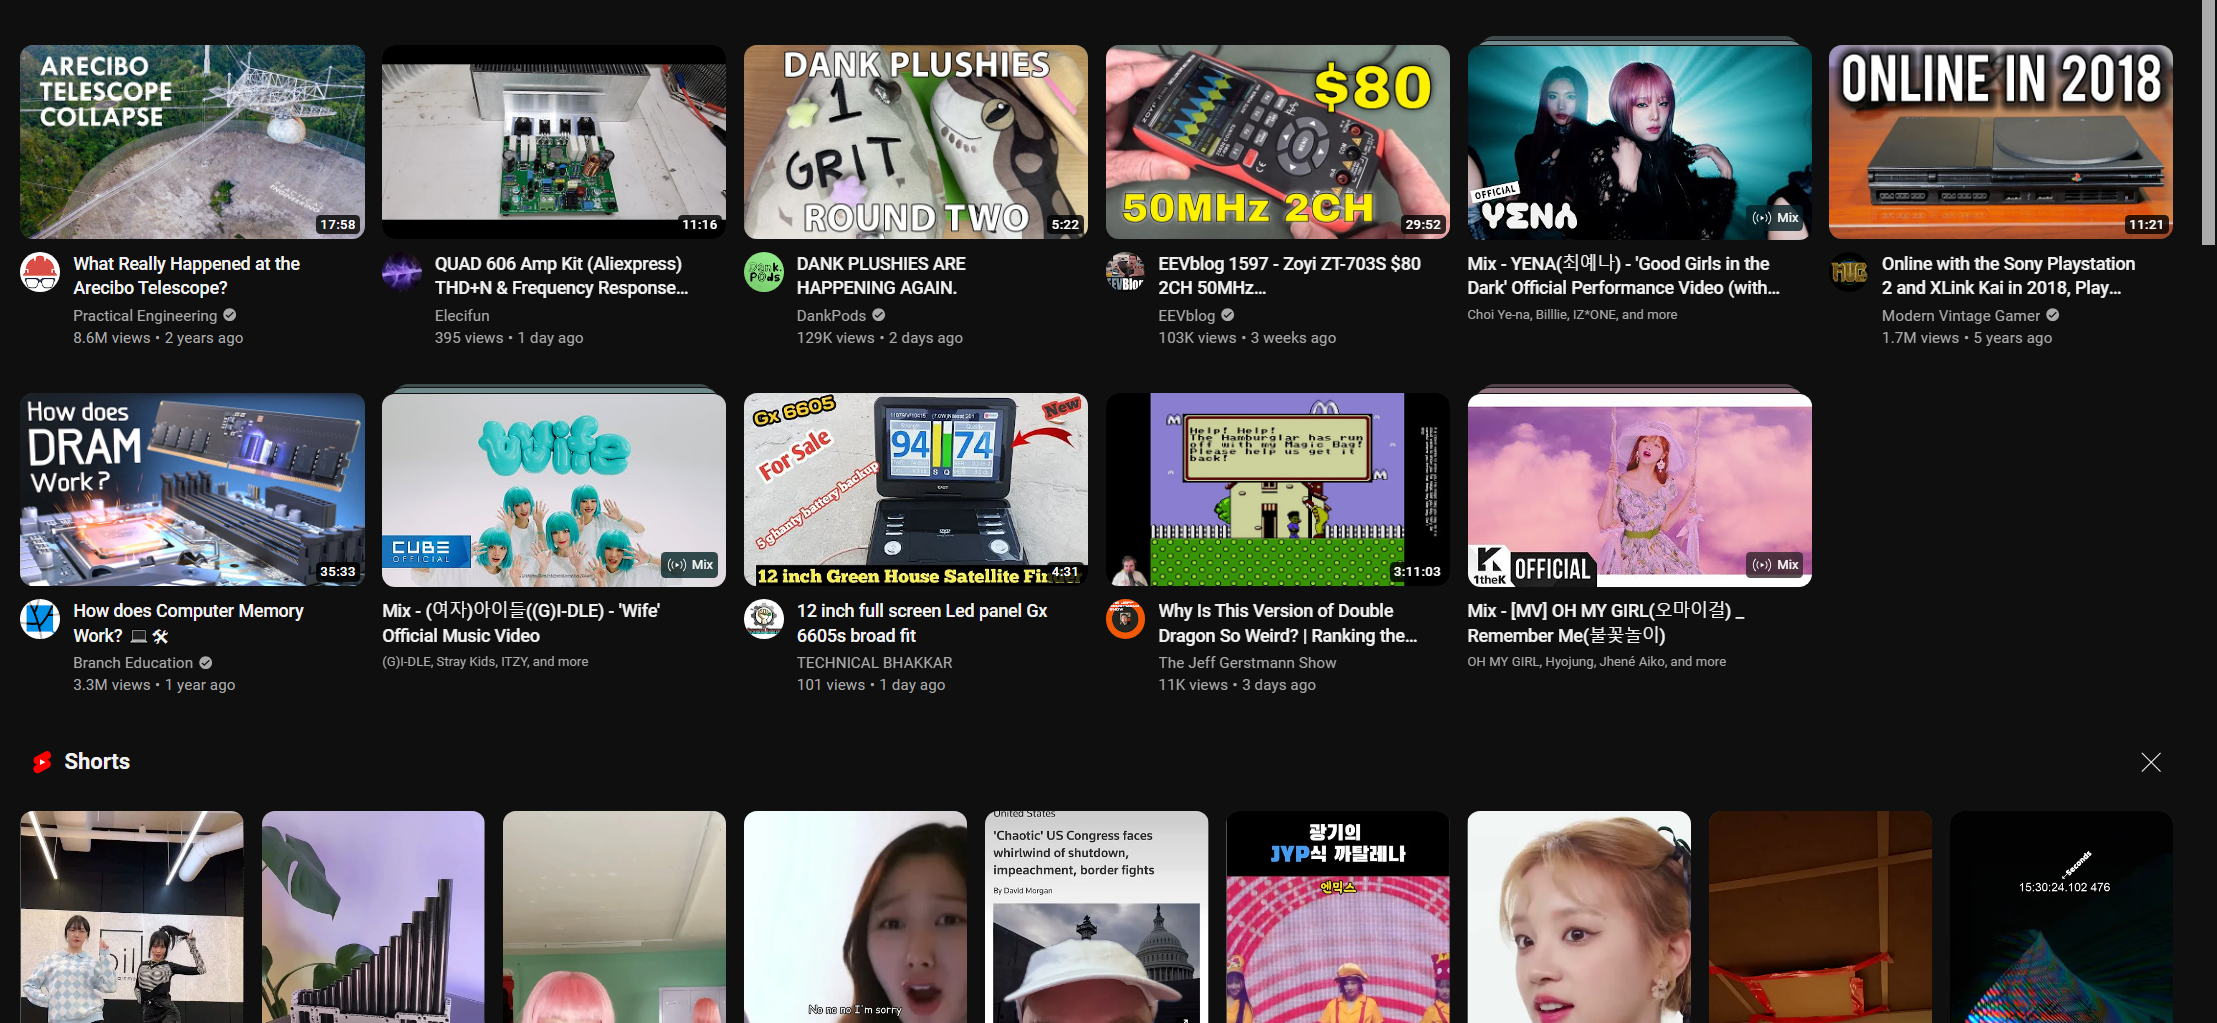The image size is (2217, 1023).
Task: Open title 'EEVblog 1597 - Zoyi ZT-703S'
Action: tap(1289, 276)
